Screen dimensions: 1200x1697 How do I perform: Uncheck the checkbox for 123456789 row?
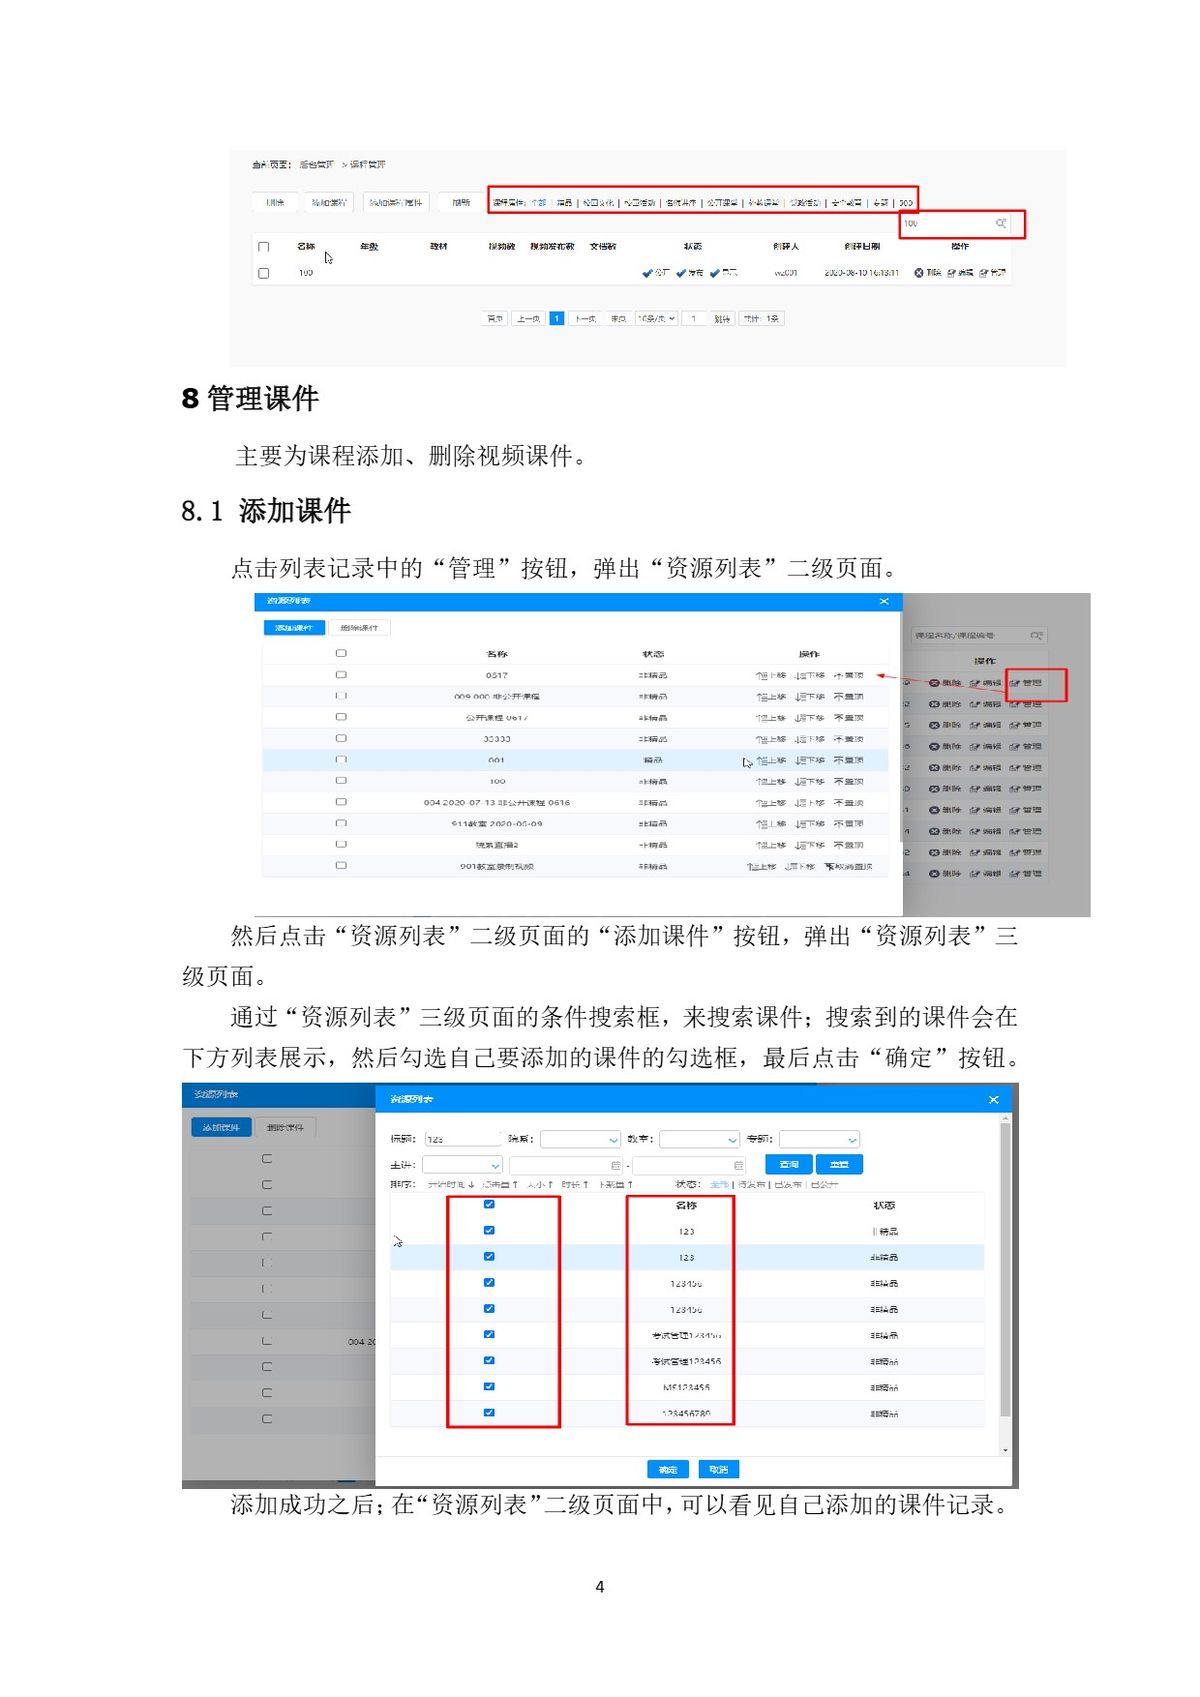coord(489,1413)
